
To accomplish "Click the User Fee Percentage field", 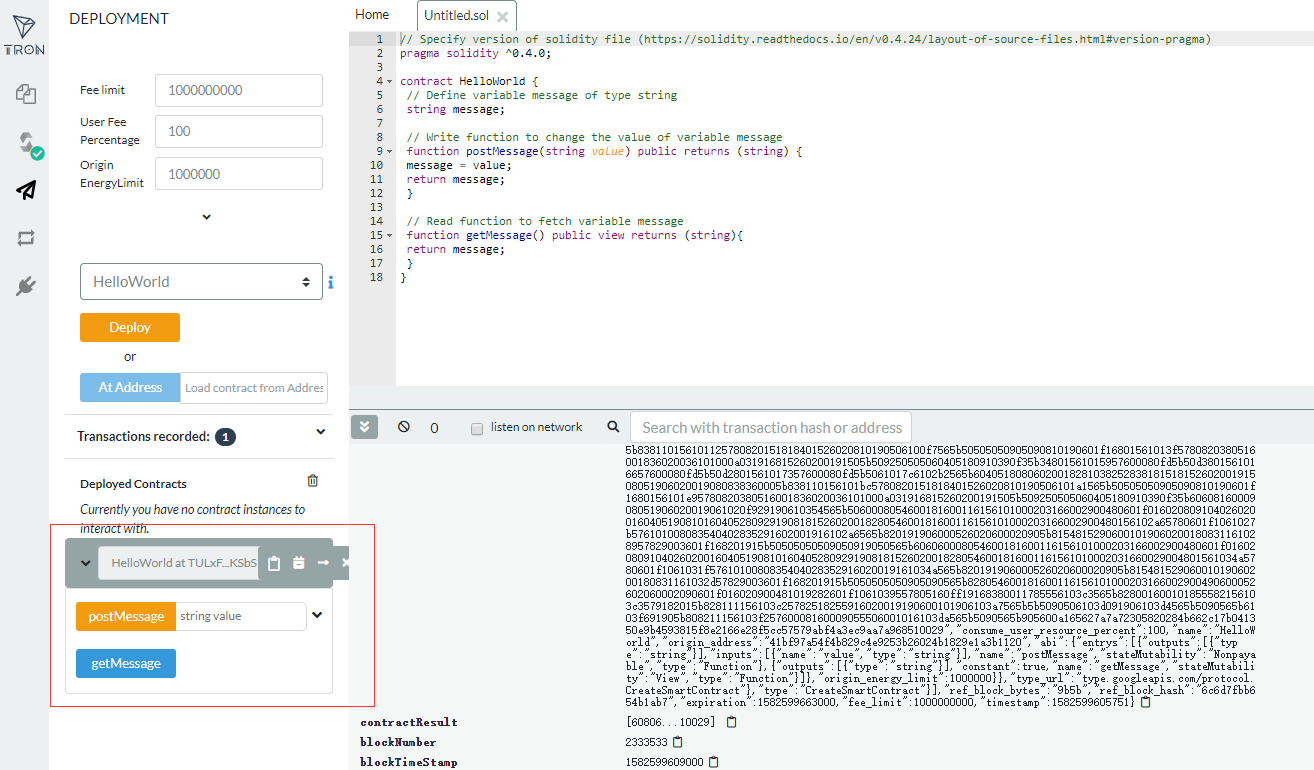I will (239, 131).
